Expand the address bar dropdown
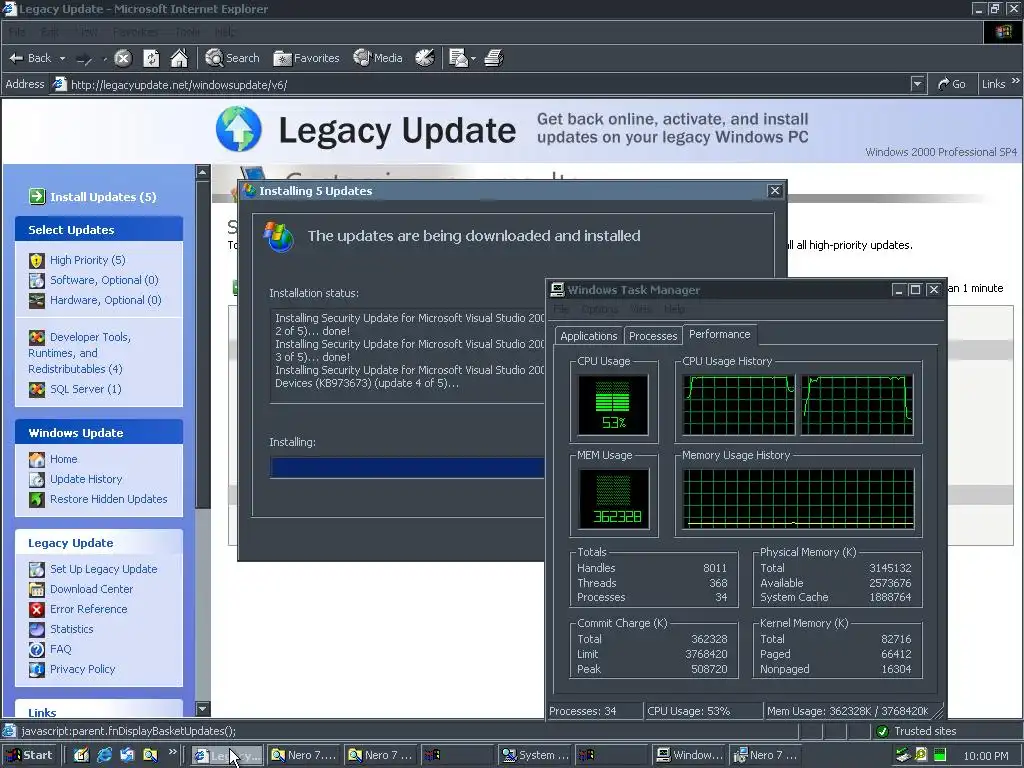This screenshot has height=768, width=1024. [918, 84]
